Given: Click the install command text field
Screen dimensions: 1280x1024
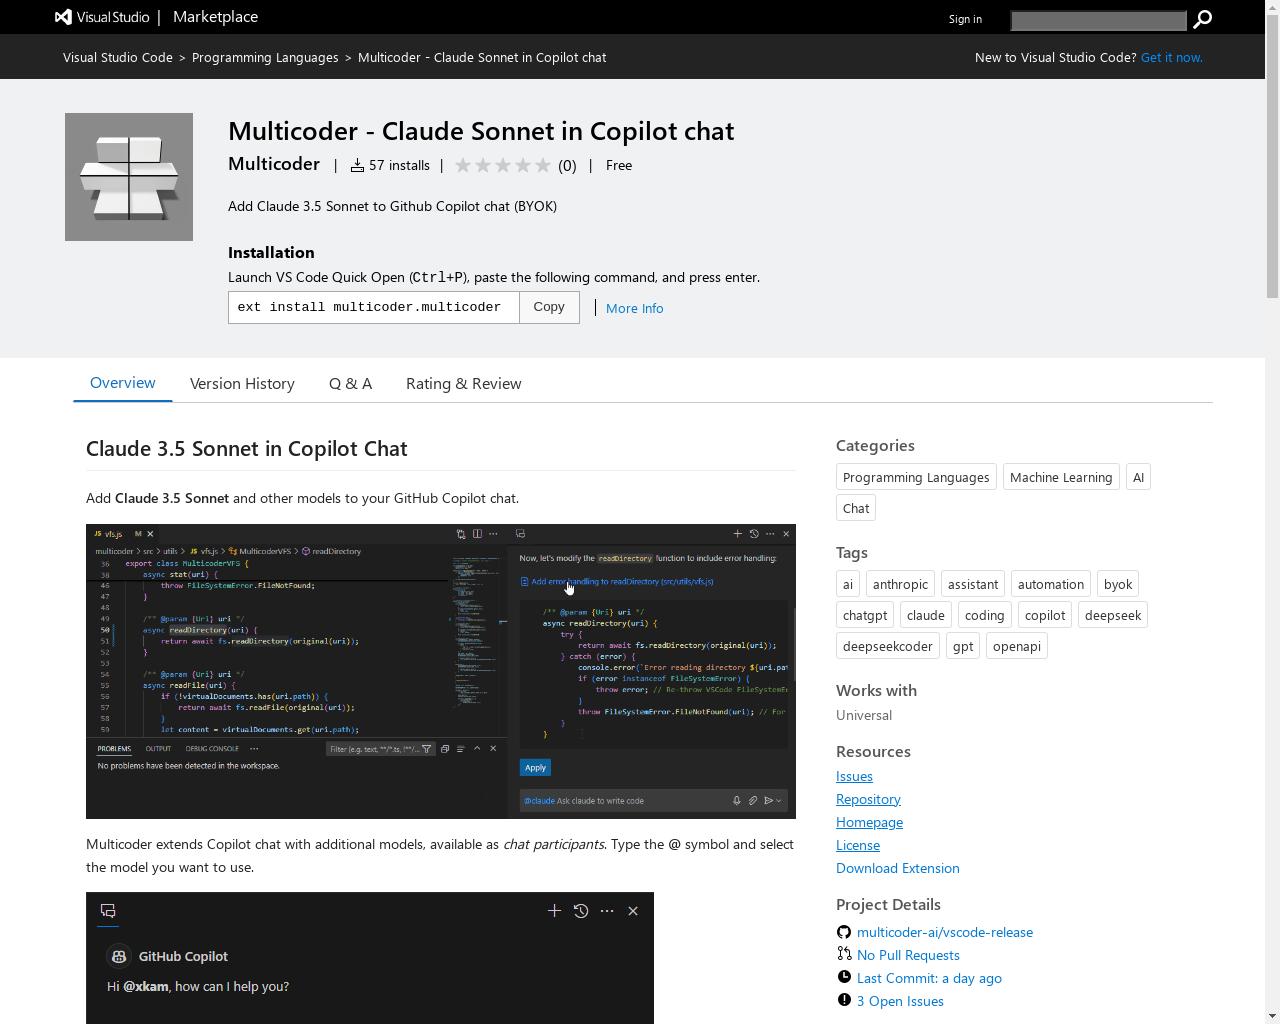Looking at the screenshot, I should pos(374,307).
